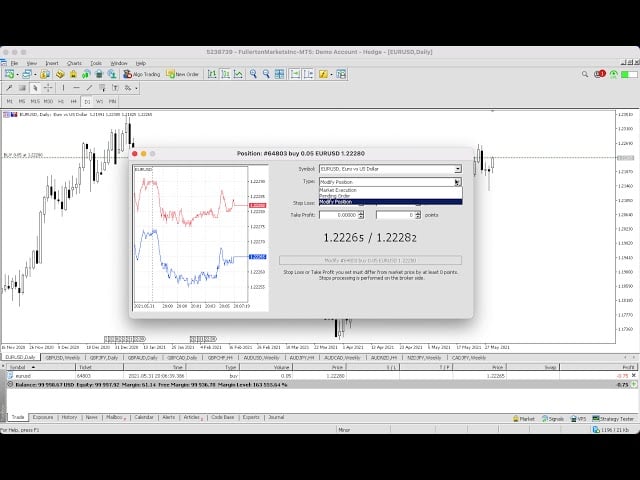Switch to the W1 timeframe
Screen dimensions: 640x480
click(x=100, y=101)
